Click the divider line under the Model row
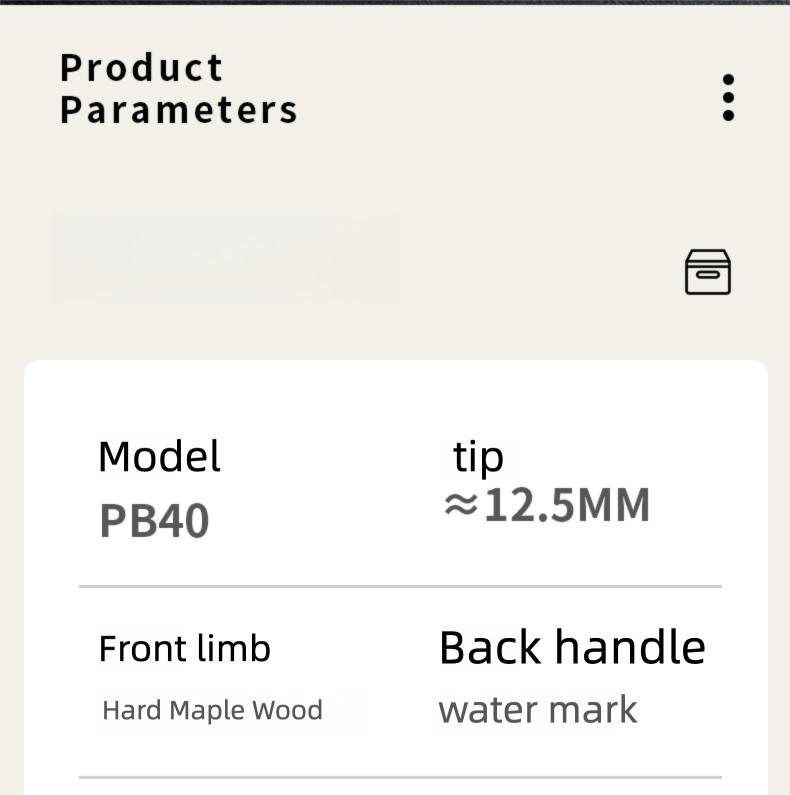The height and width of the screenshot is (795, 790). (400, 586)
